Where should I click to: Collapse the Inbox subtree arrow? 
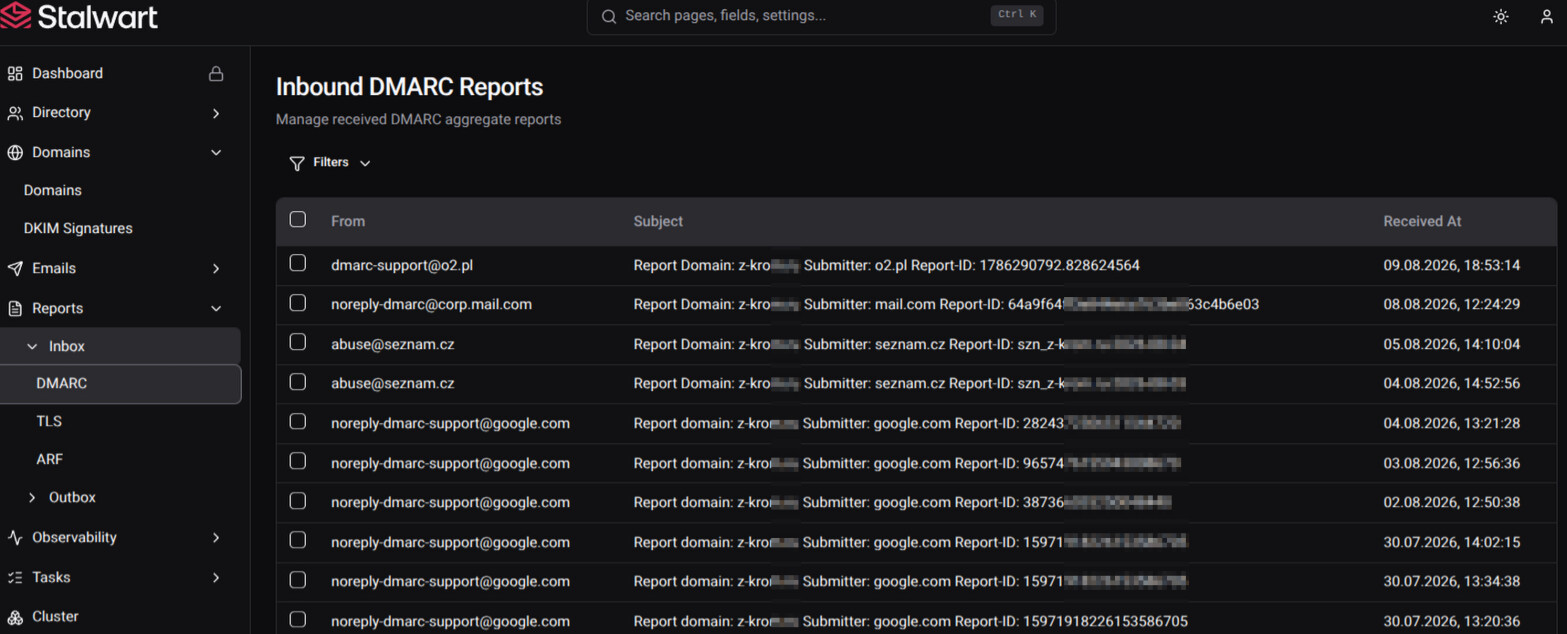pos(32,347)
